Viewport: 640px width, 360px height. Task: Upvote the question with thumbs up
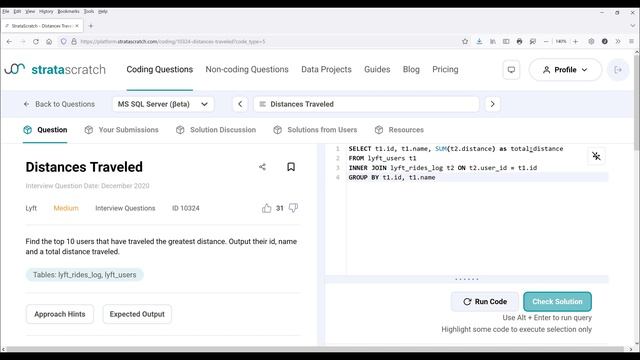click(267, 208)
